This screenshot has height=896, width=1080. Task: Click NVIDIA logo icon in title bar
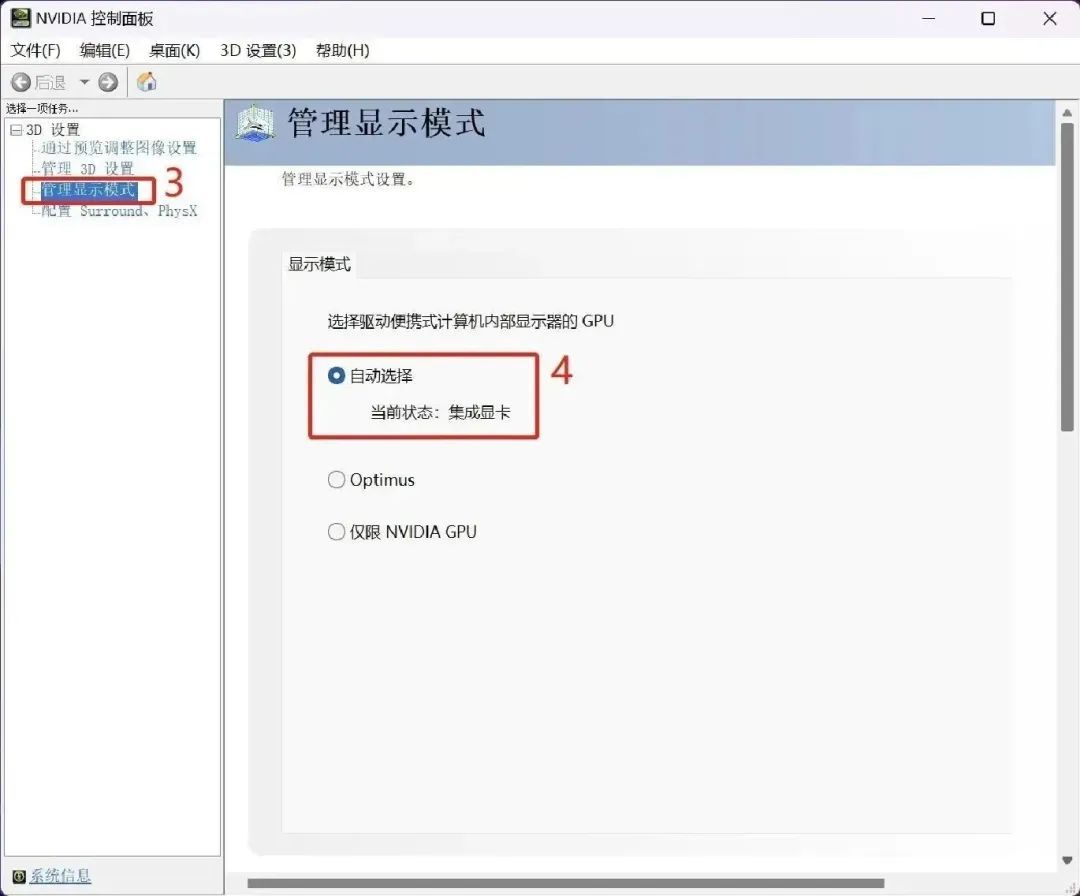pos(20,18)
